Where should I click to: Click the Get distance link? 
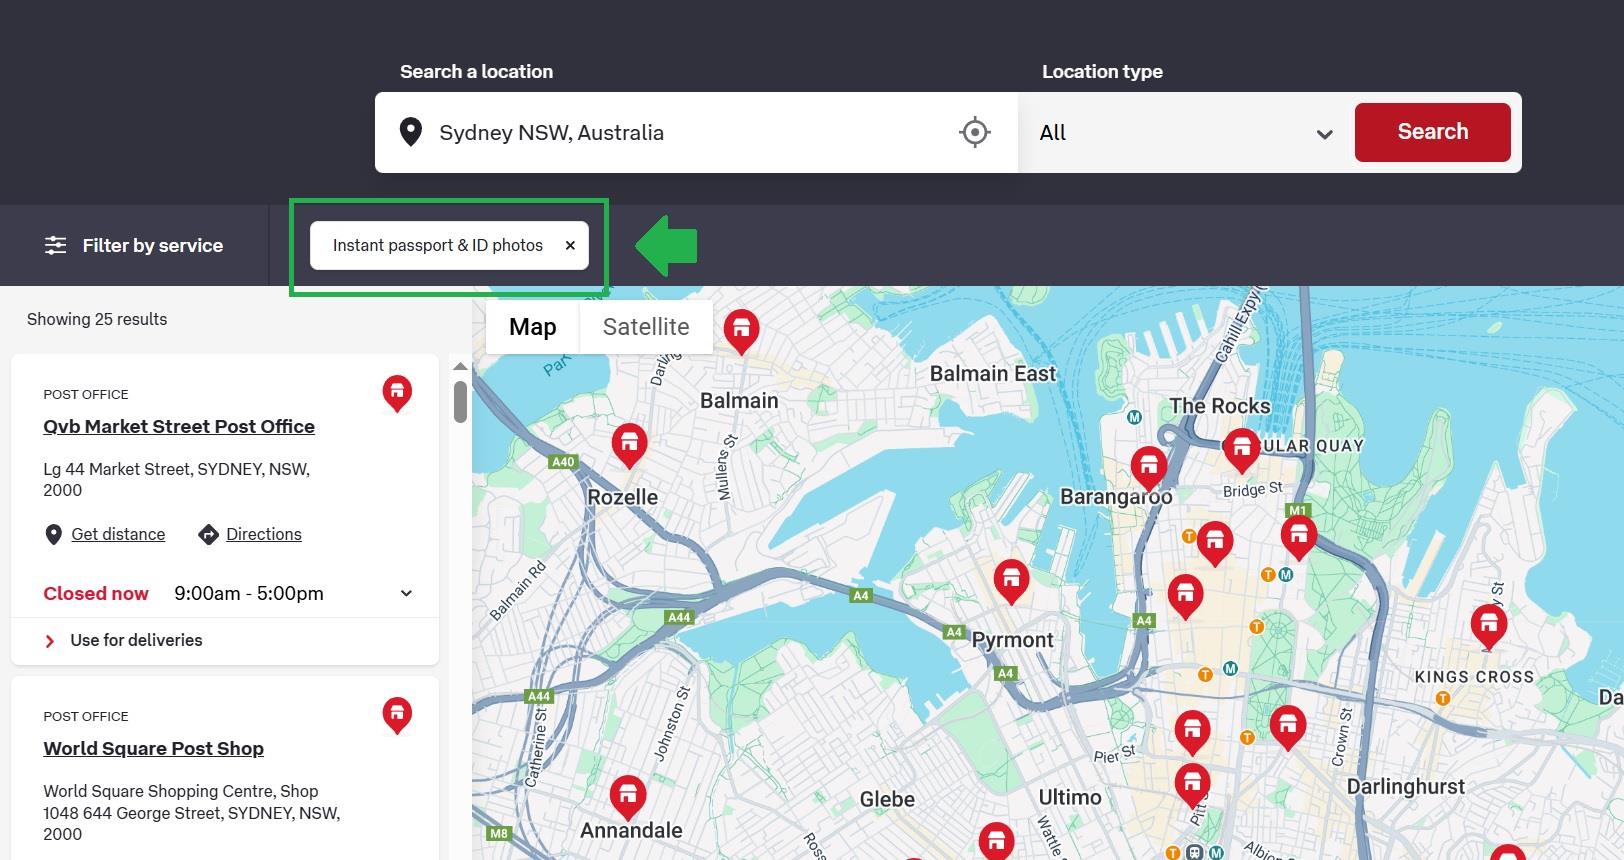pyautogui.click(x=118, y=535)
